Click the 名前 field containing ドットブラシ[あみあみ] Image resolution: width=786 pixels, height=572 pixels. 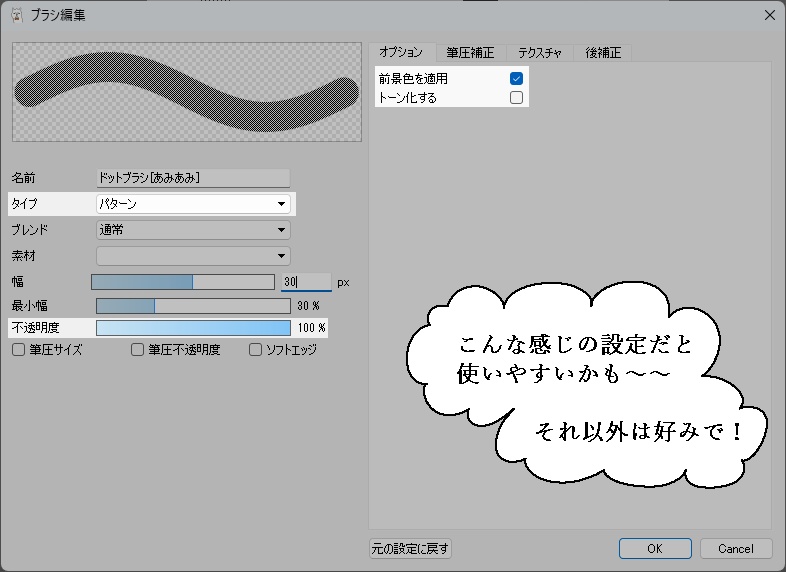pos(193,178)
